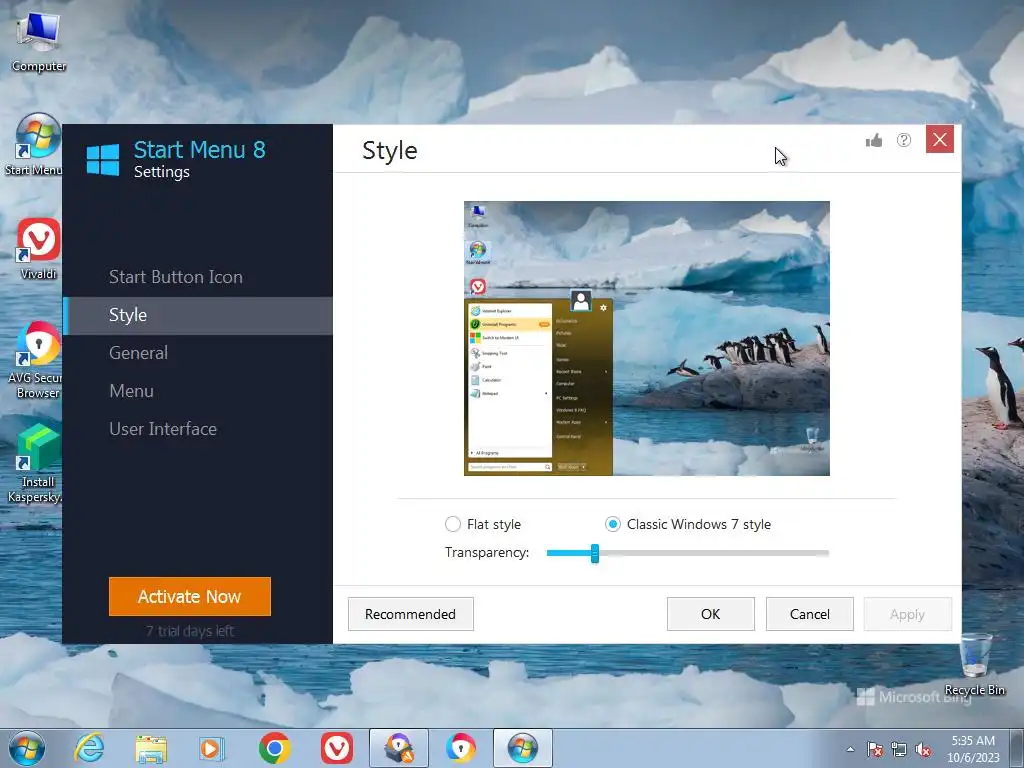Select the Flat style radio button
The image size is (1024, 768).
(453, 524)
